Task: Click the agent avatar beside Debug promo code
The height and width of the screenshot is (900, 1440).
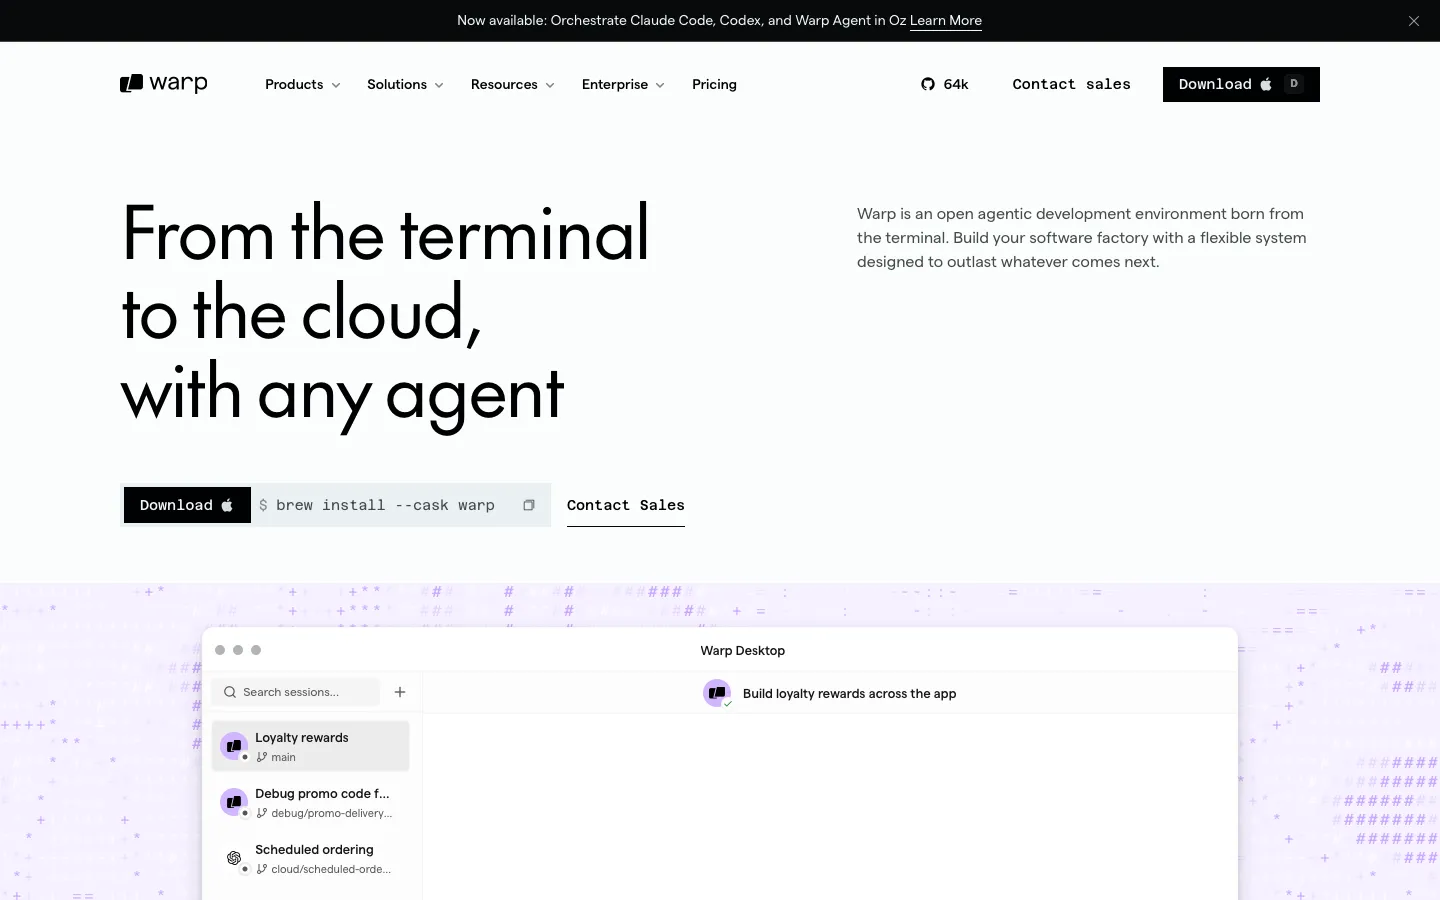Action: 234,802
